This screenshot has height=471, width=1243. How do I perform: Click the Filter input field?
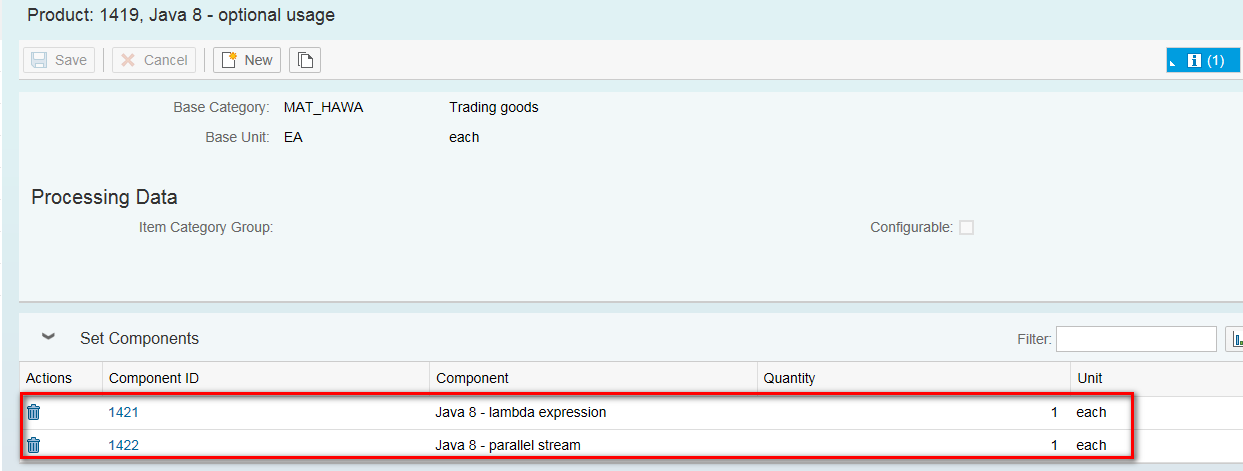point(1136,339)
